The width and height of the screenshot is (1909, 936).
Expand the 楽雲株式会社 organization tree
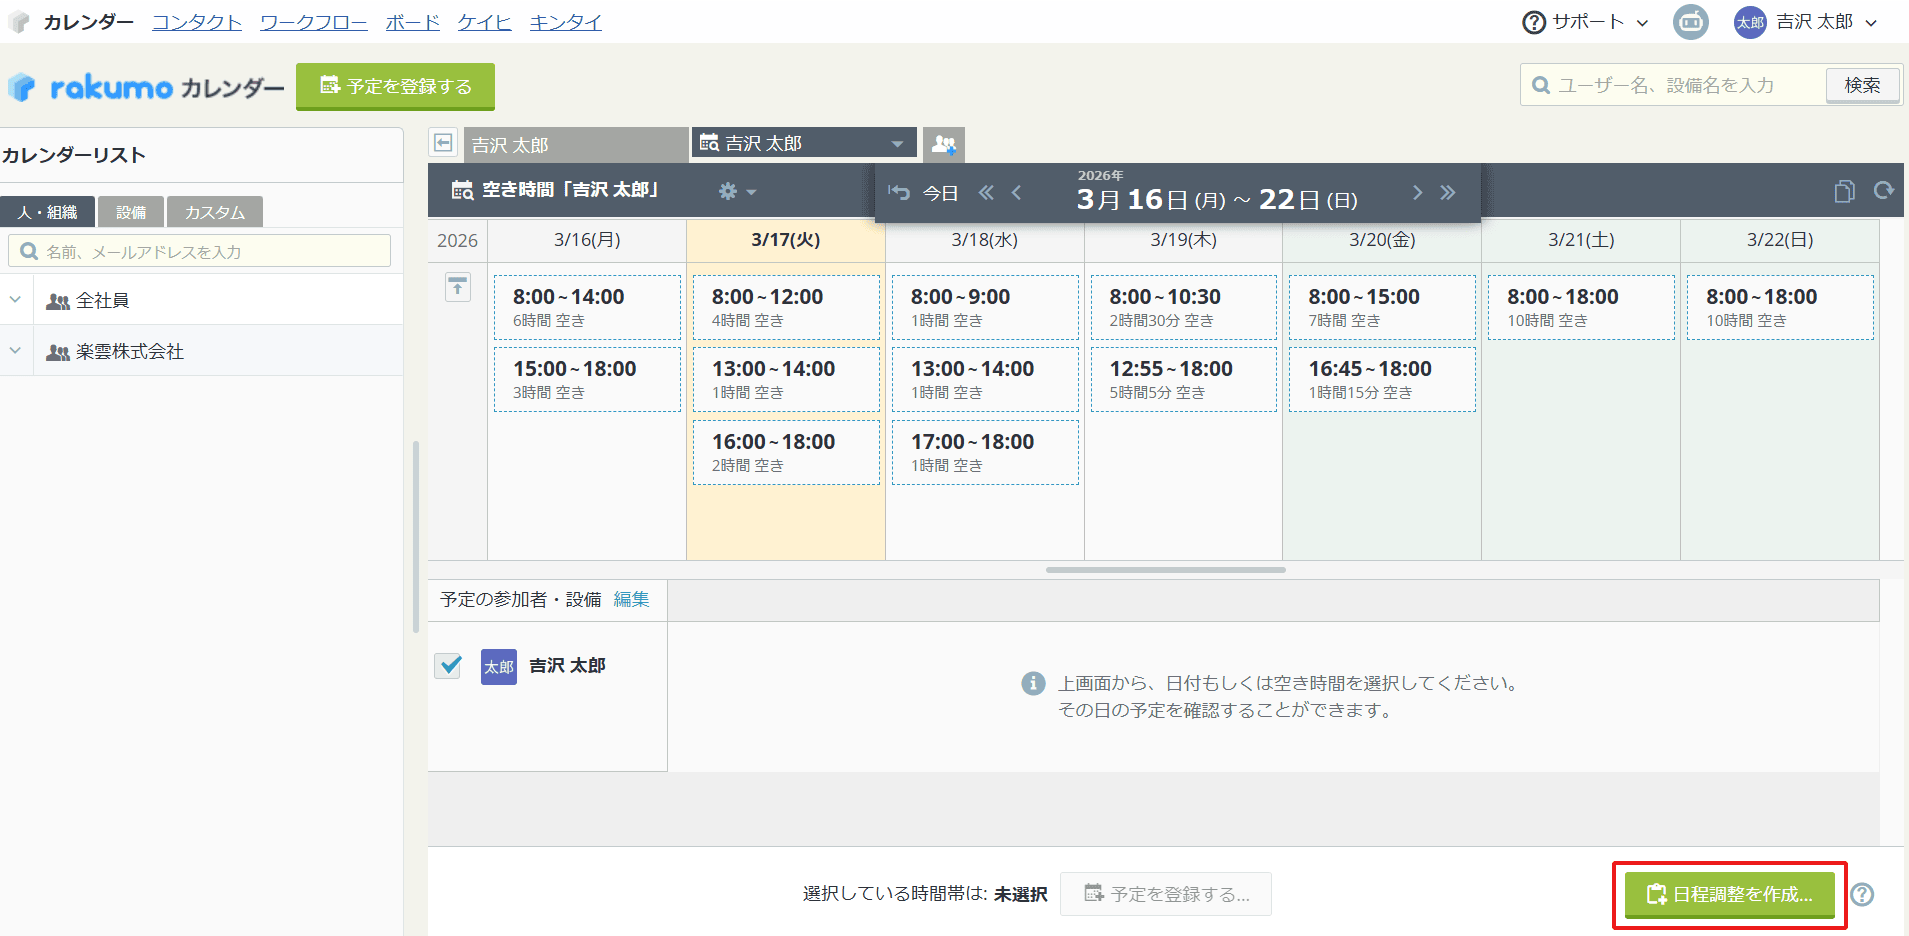click(x=16, y=351)
